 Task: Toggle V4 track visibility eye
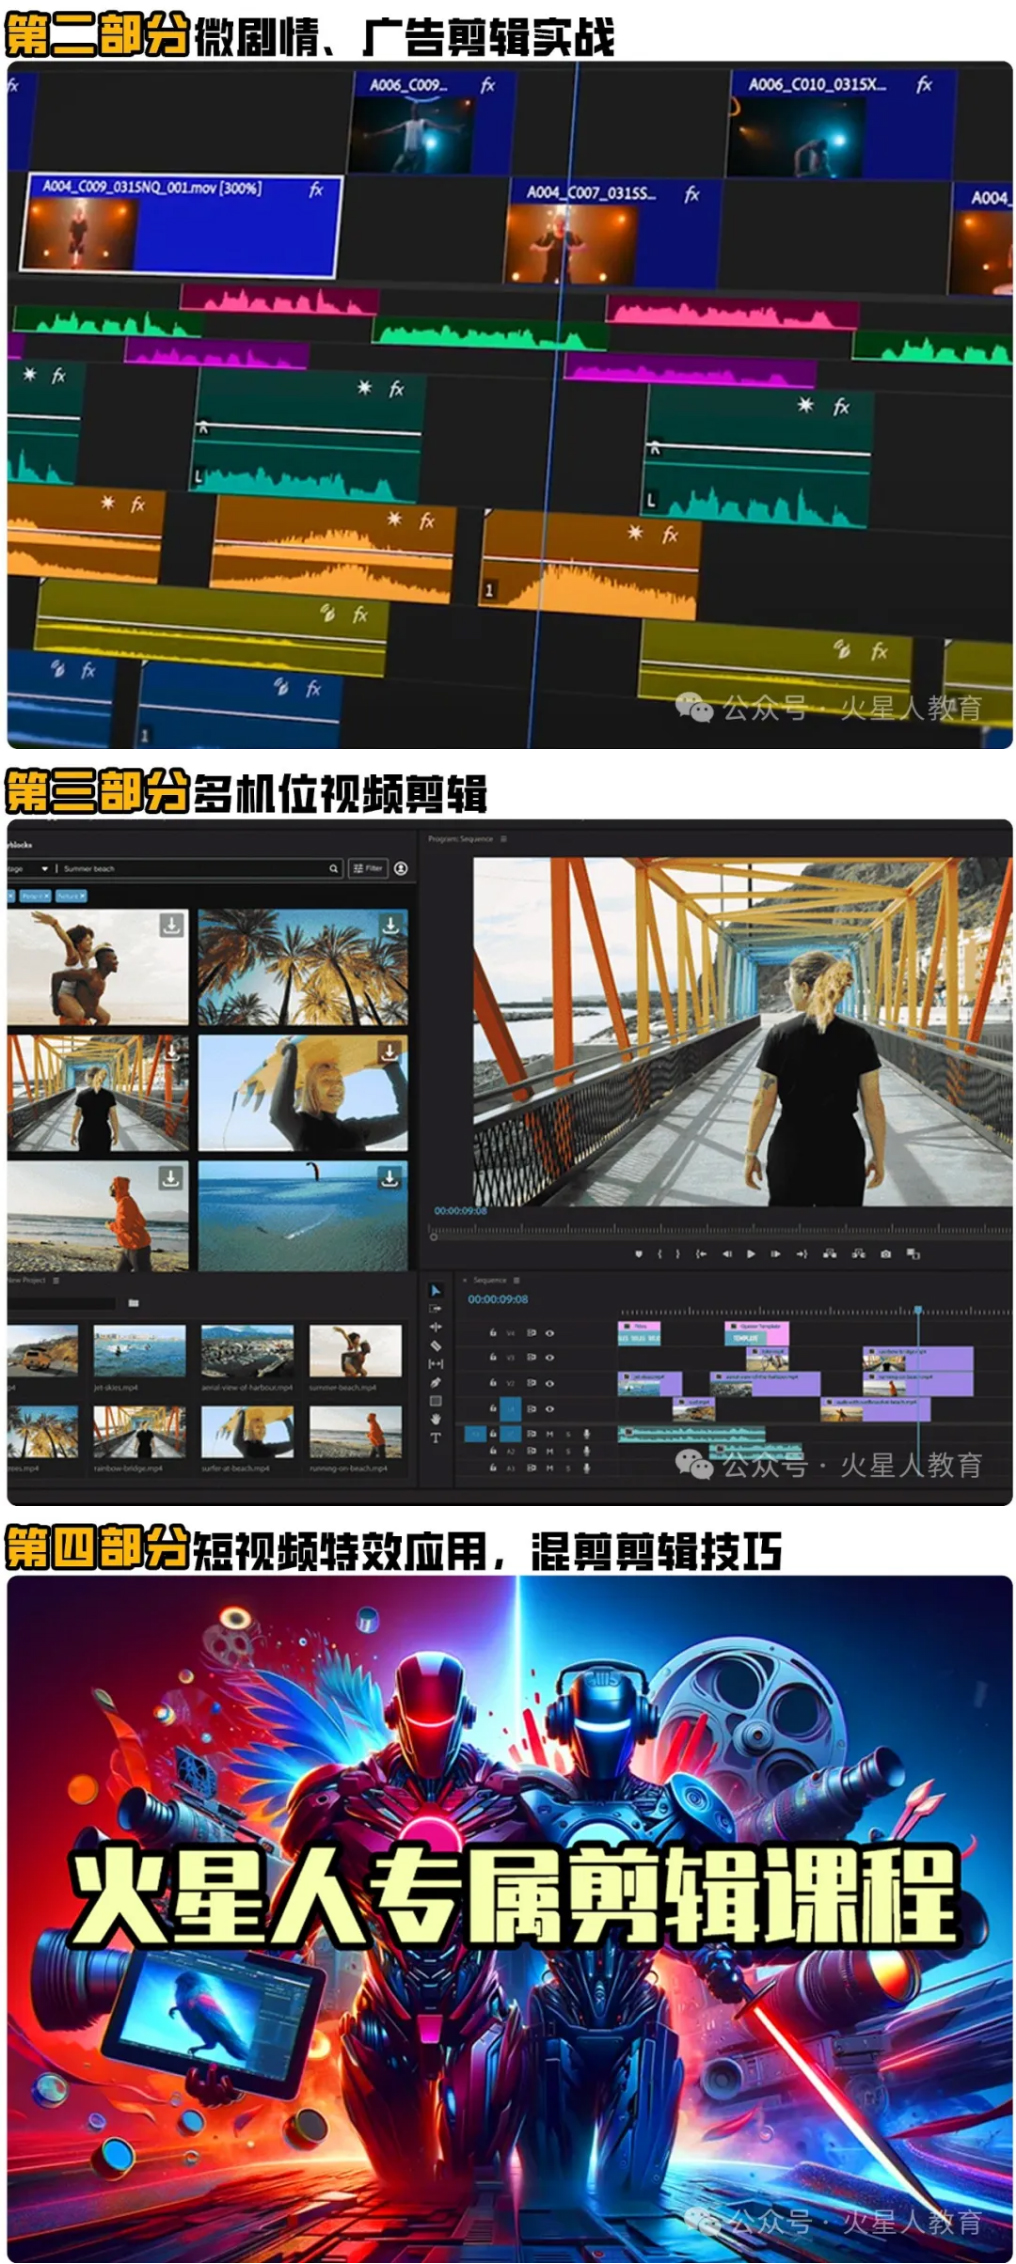tap(550, 1333)
